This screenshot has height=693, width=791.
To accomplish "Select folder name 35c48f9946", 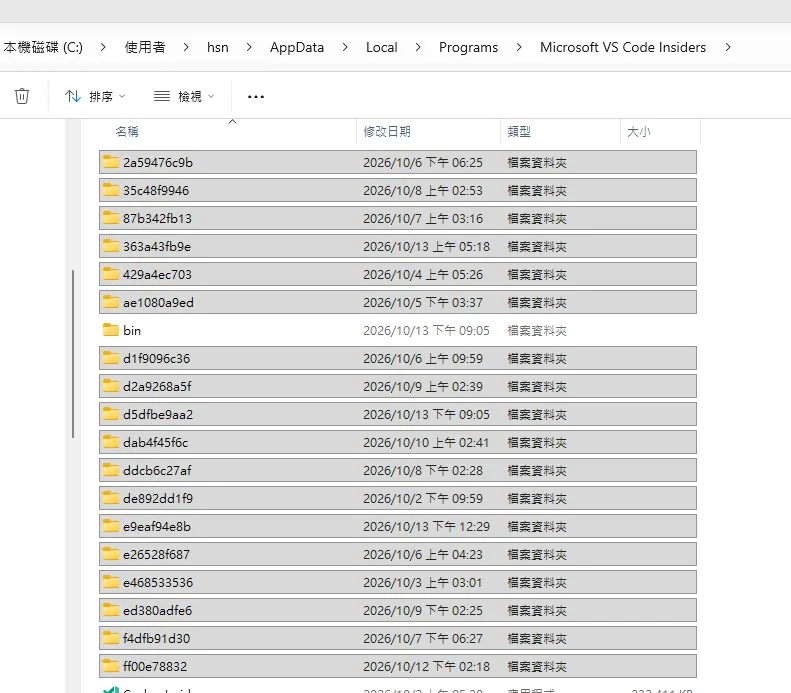I will (x=156, y=191).
